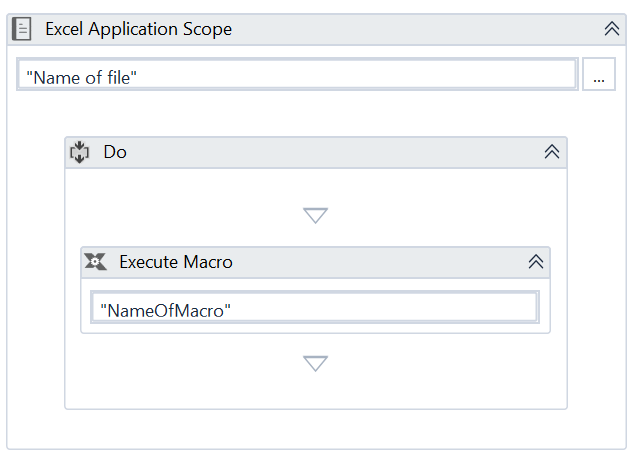
Task: Click blank area inside Do below lower triangle
Action: coord(316,392)
